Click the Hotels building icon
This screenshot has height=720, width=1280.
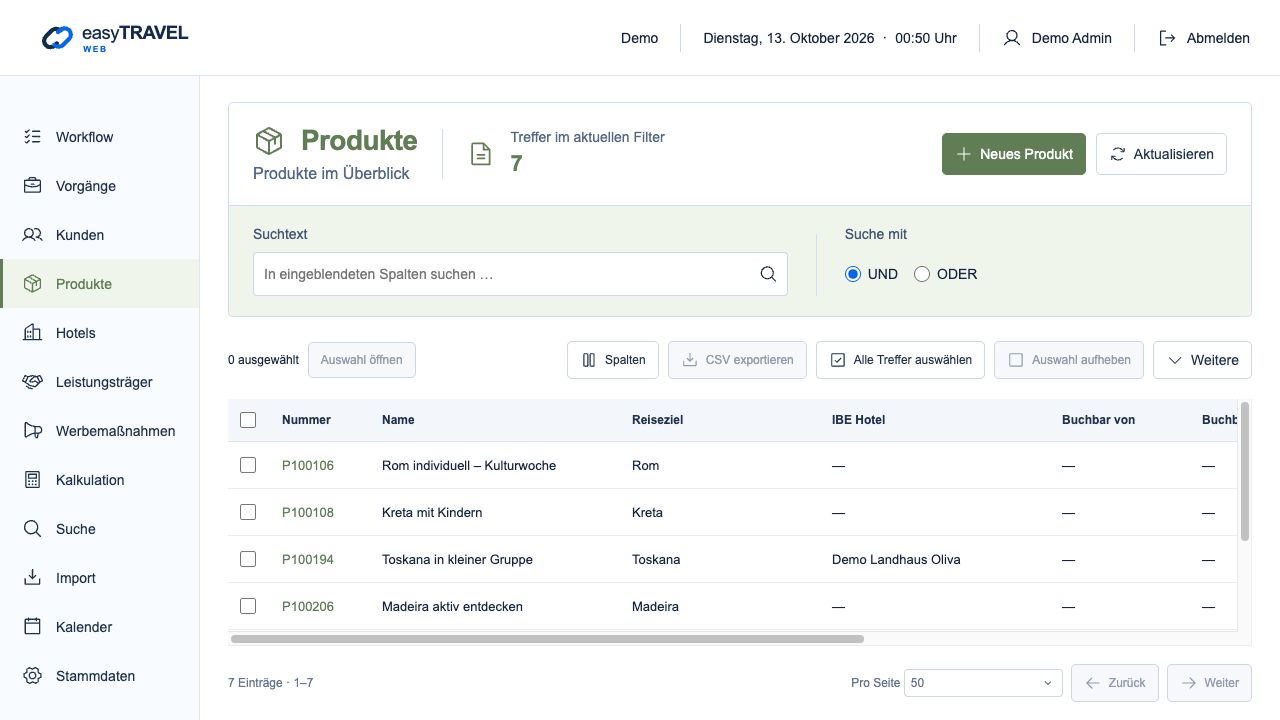(x=33, y=333)
